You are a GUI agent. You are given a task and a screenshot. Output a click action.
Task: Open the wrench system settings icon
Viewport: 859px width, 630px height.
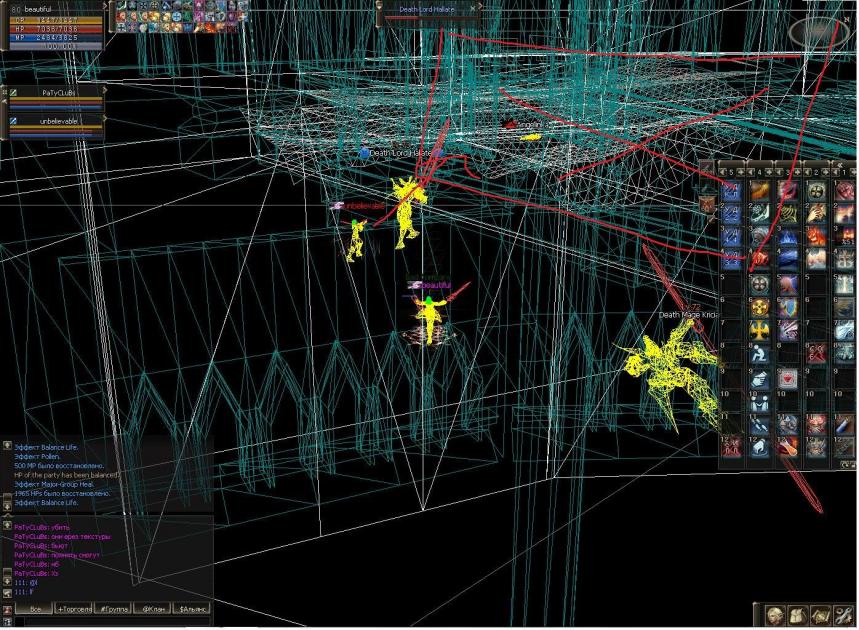(x=843, y=615)
